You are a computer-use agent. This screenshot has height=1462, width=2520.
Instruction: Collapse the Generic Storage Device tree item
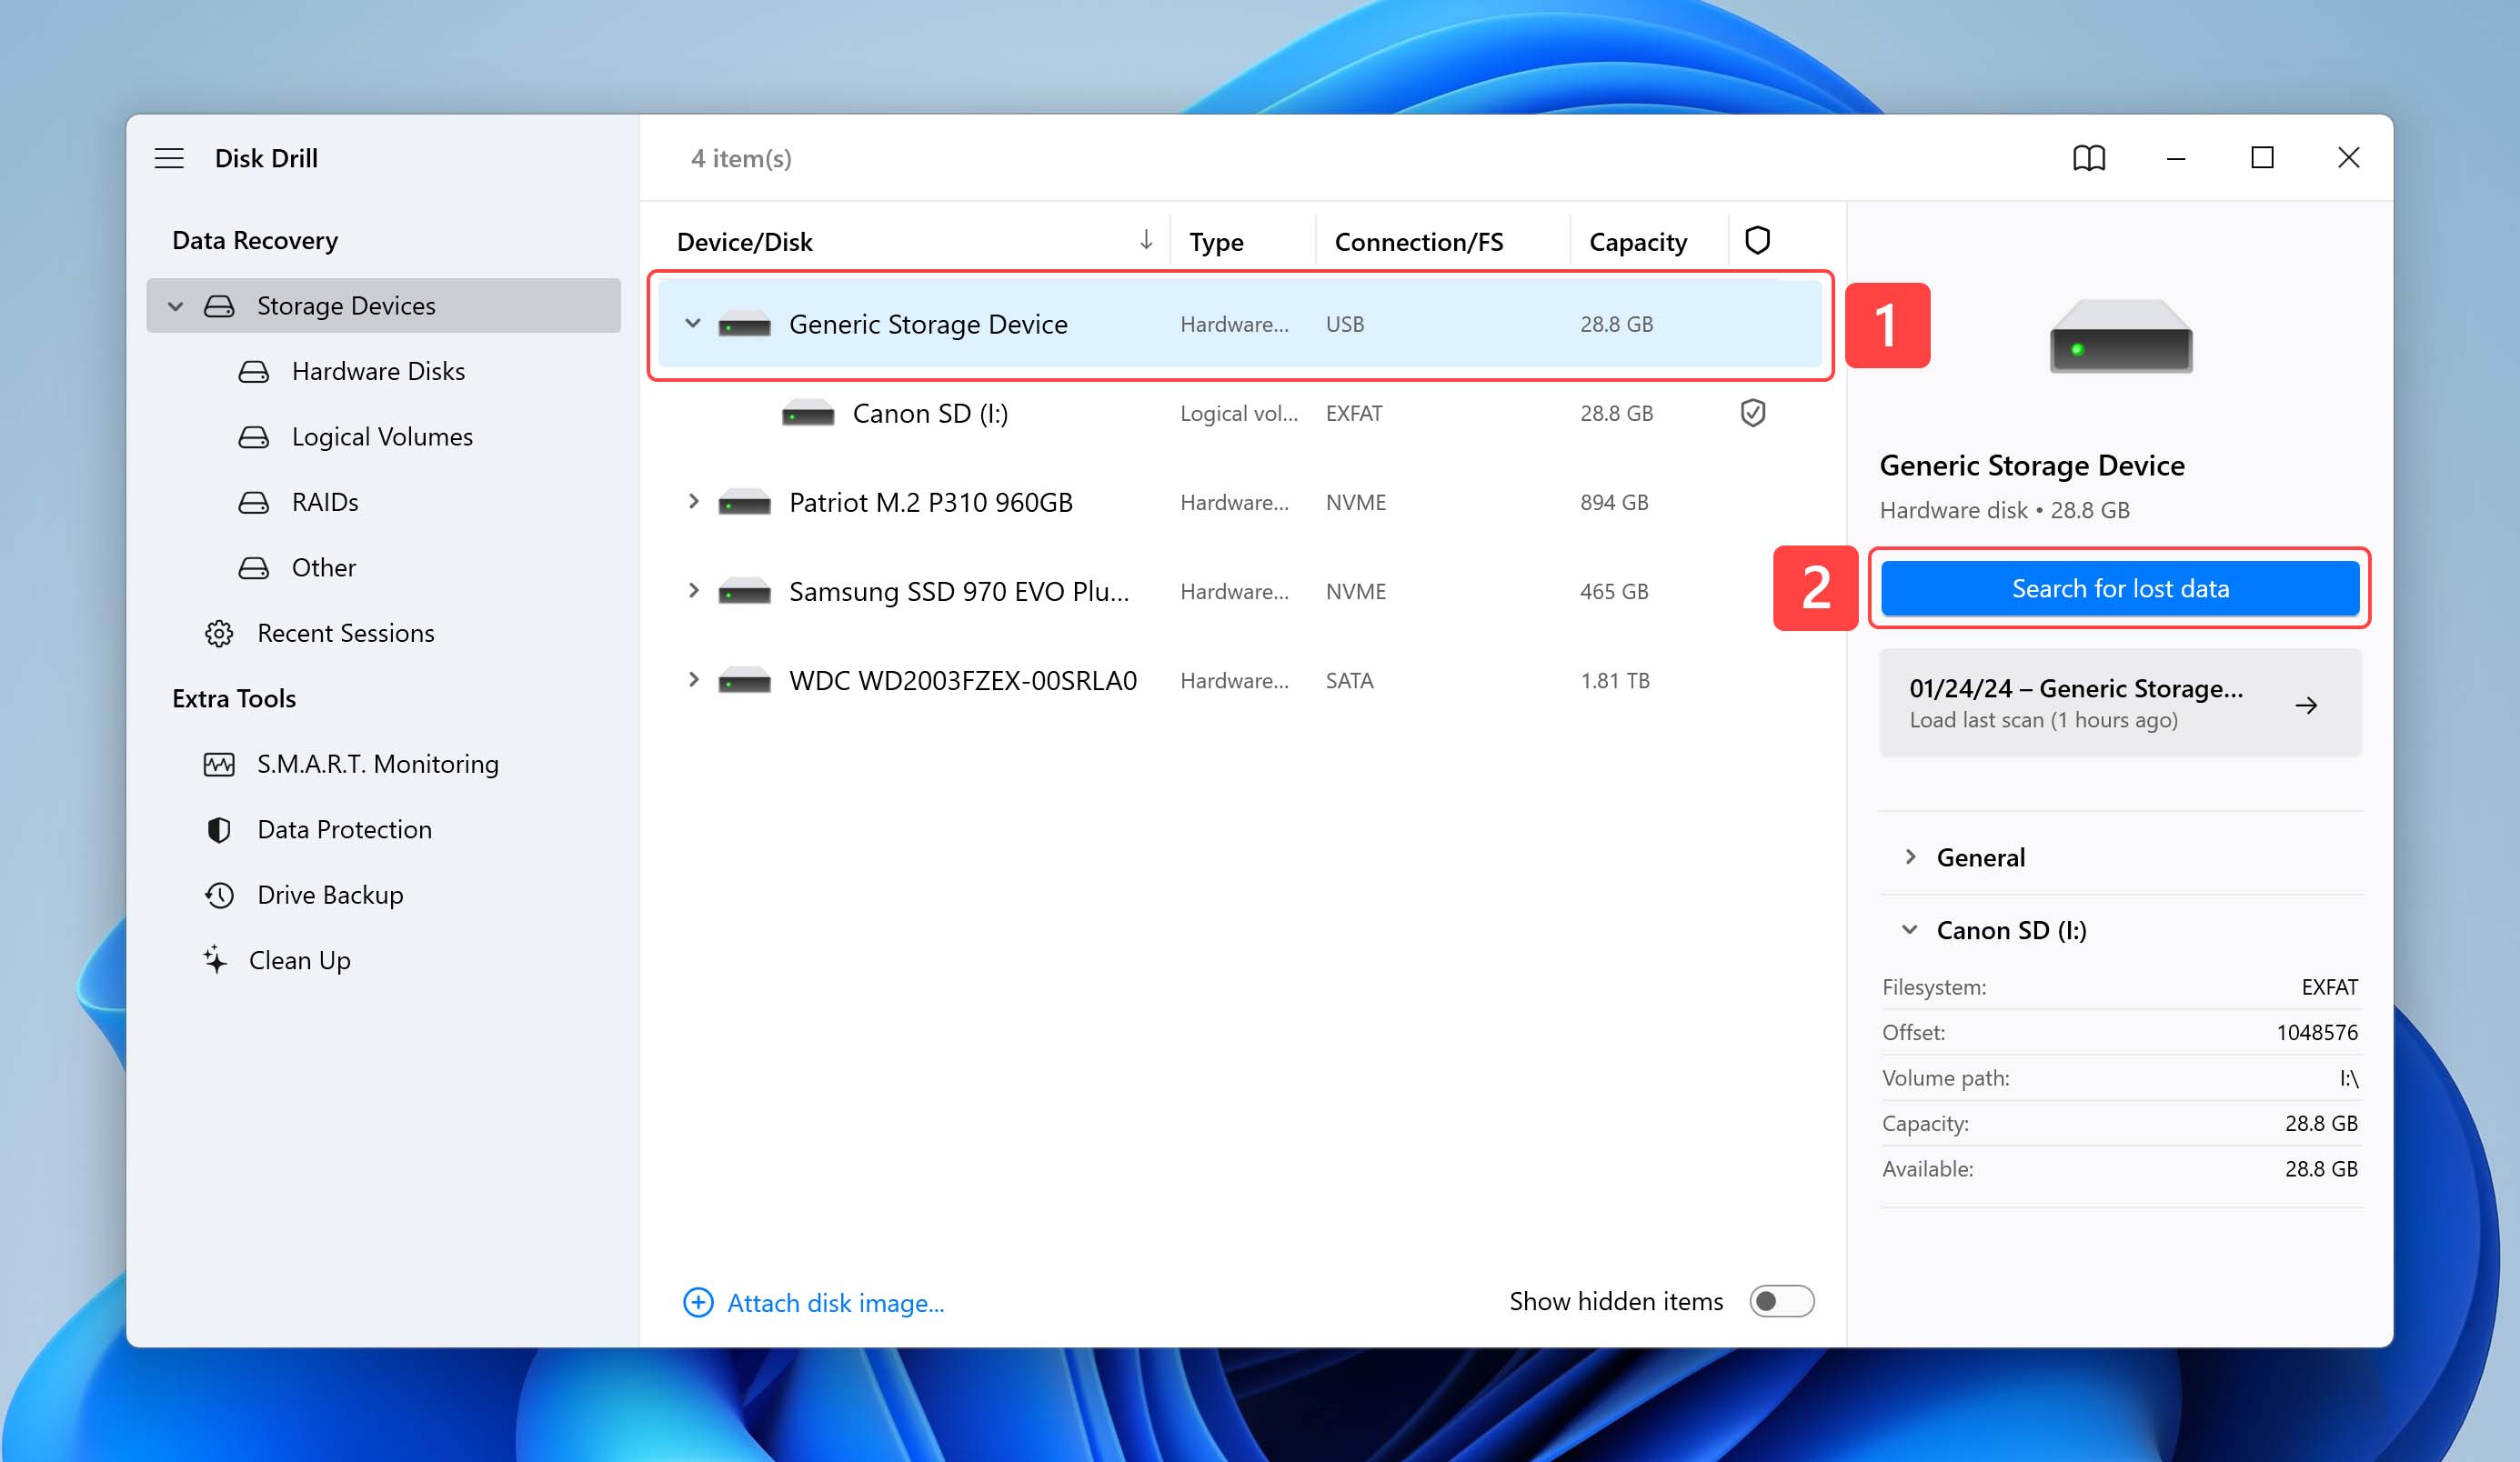(691, 322)
